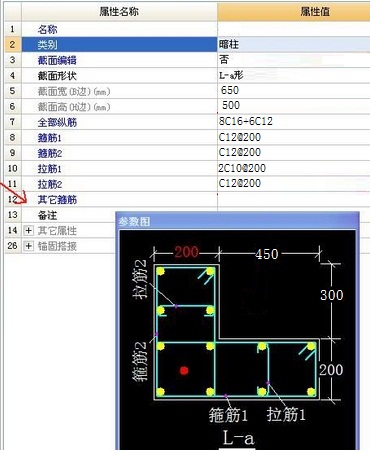This screenshot has width=370, height=453.
Task: Click the 截面高(H边) property name
Action: pos(74,107)
